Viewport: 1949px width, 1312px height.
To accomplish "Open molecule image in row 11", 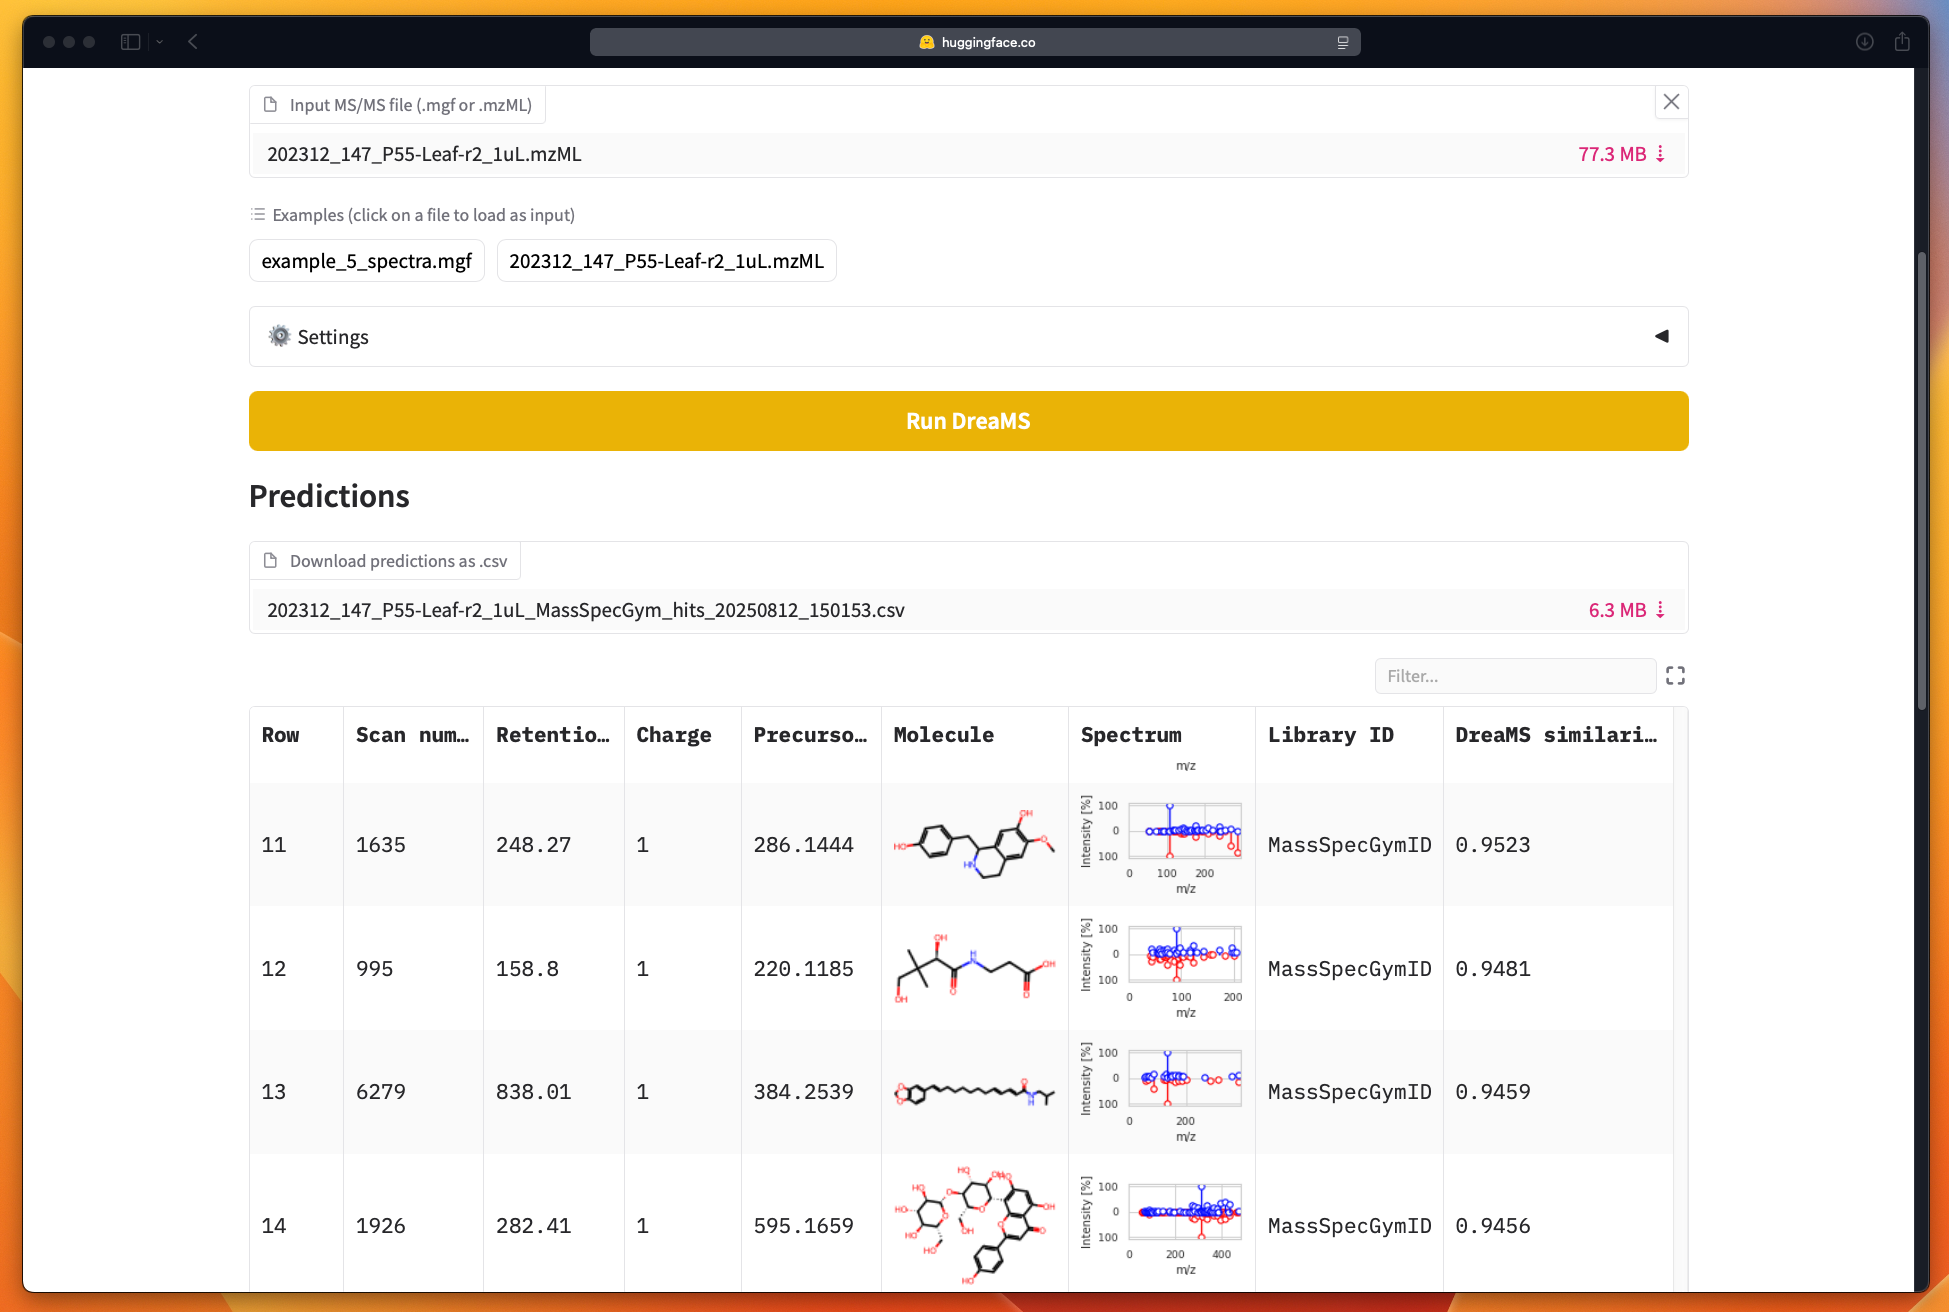I will 974,844.
